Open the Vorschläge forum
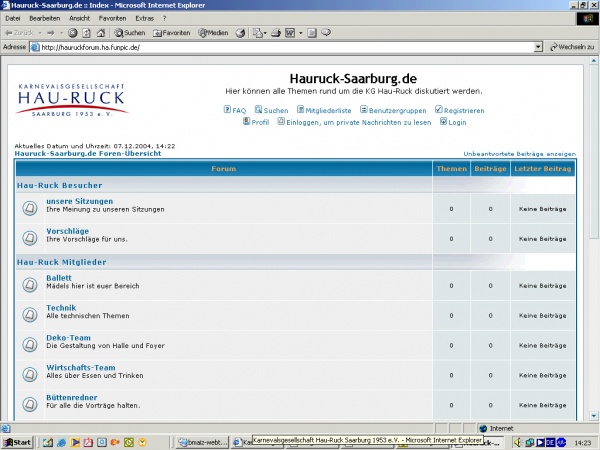This screenshot has width=600, height=450. pyautogui.click(x=67, y=231)
